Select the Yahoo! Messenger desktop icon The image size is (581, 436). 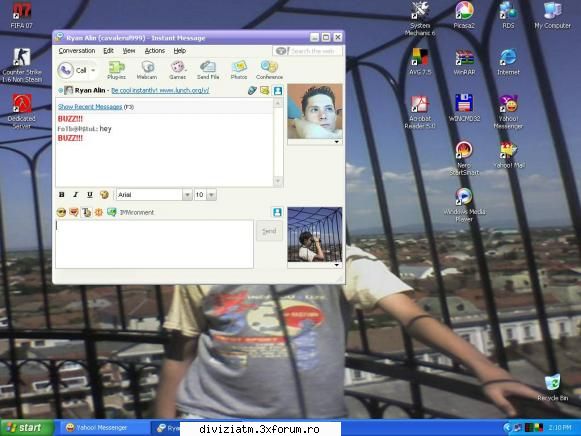(x=508, y=112)
